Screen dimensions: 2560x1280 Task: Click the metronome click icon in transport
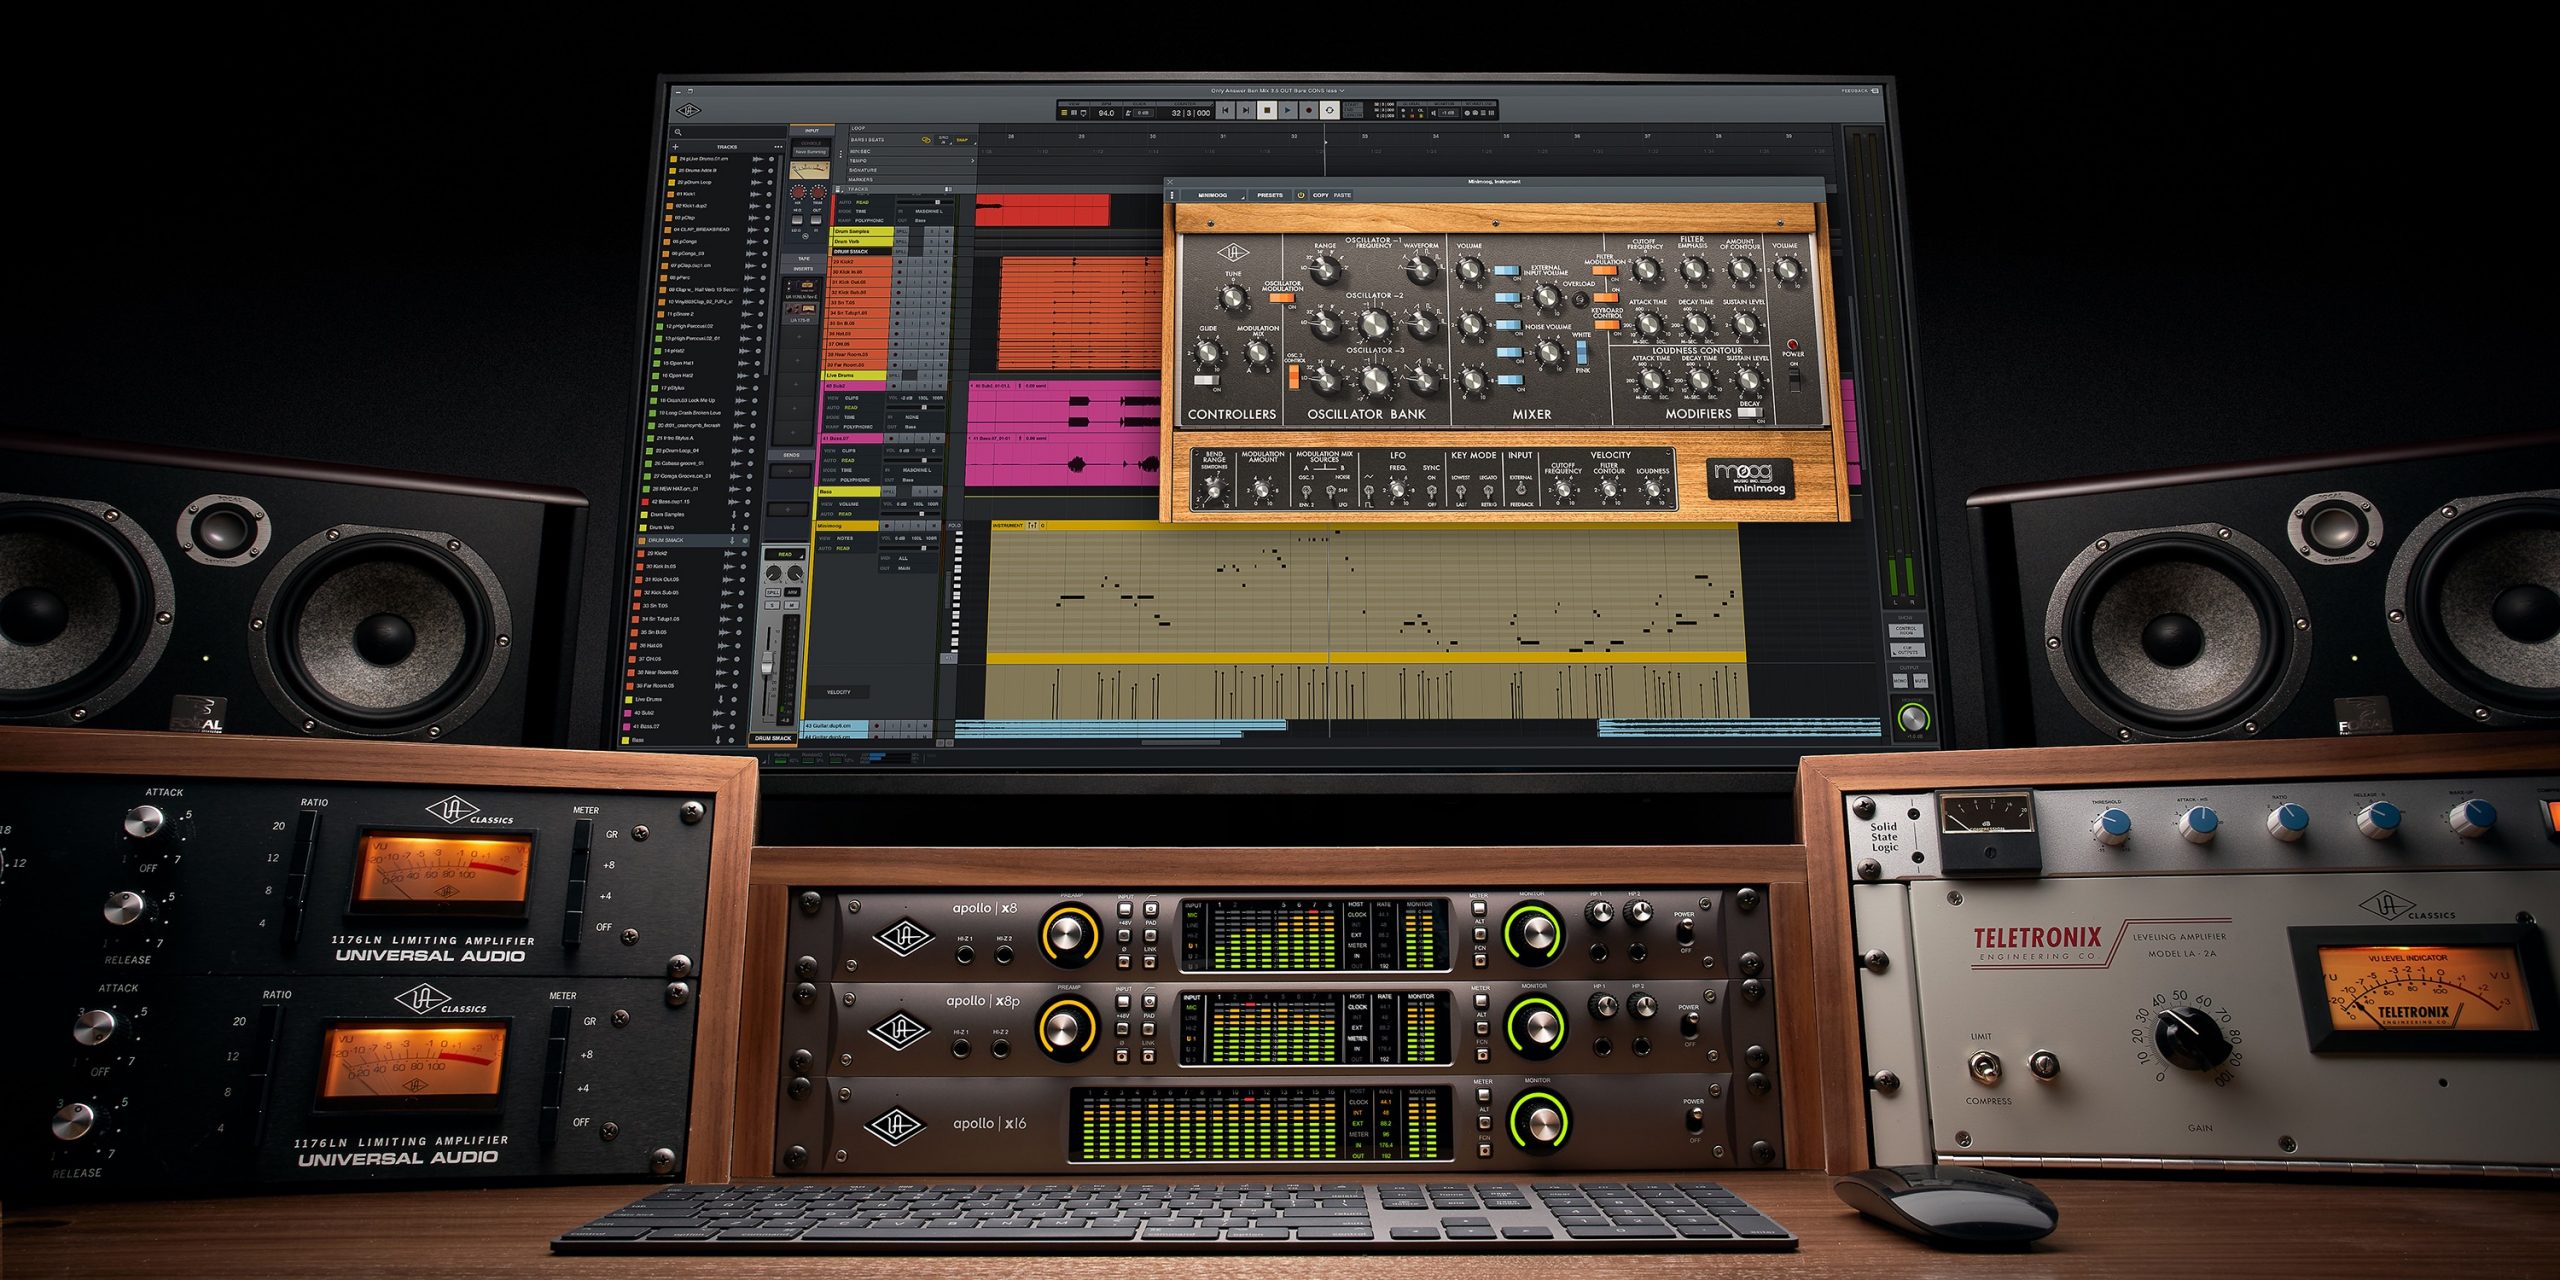click(x=1128, y=113)
